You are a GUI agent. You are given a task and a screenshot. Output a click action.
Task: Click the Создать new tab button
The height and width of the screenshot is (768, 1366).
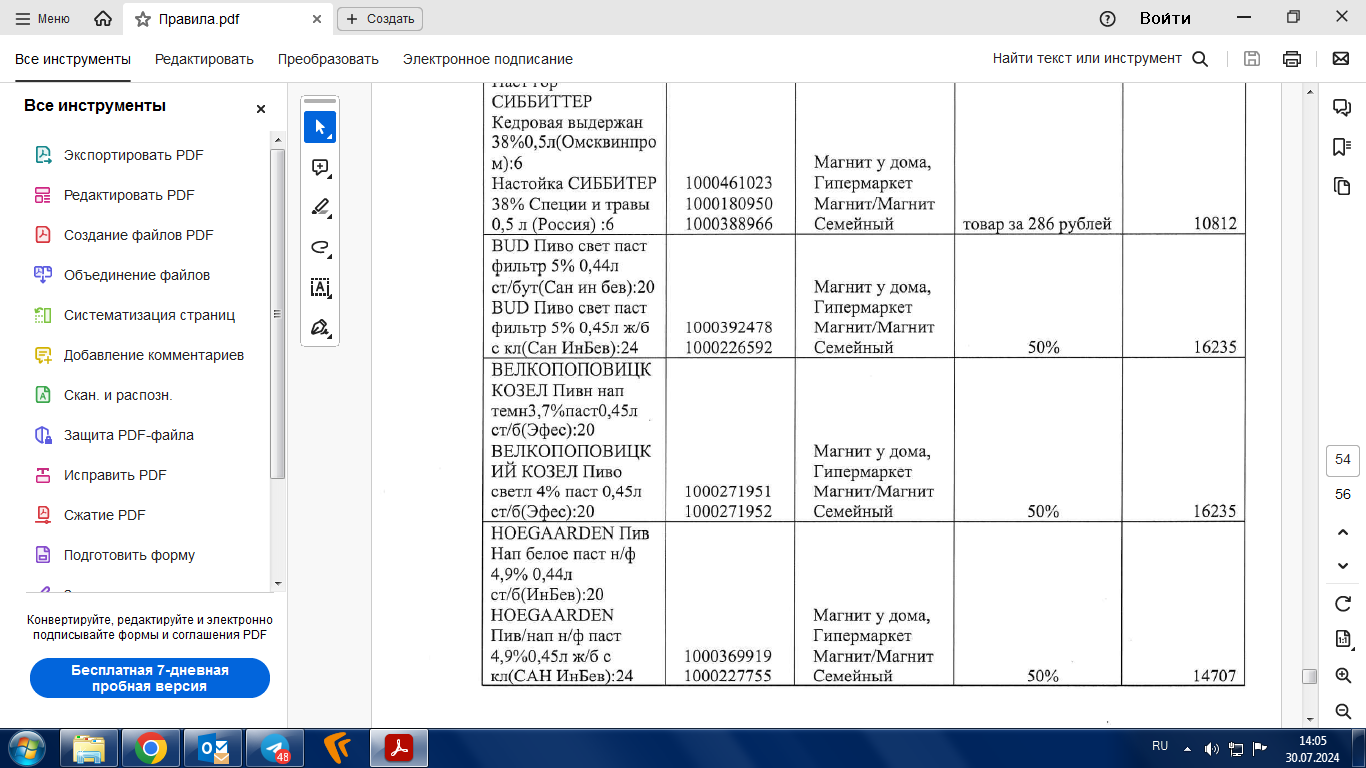pos(380,19)
